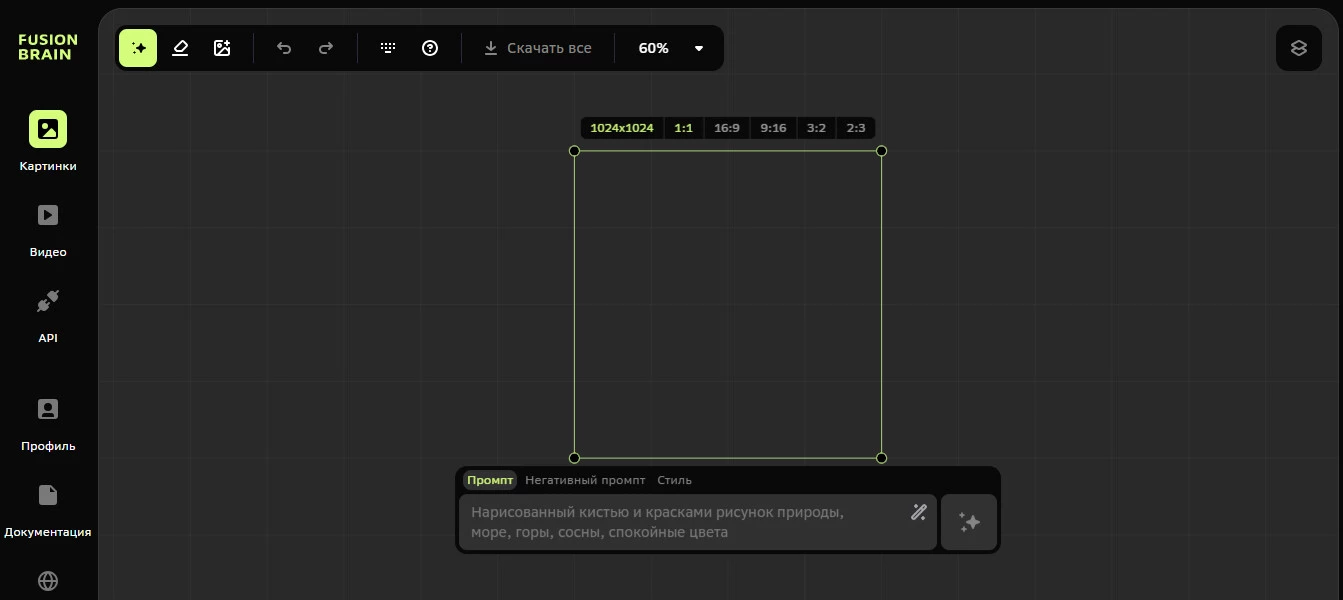Click Скачать все download button
The width and height of the screenshot is (1343, 600).
538,48
